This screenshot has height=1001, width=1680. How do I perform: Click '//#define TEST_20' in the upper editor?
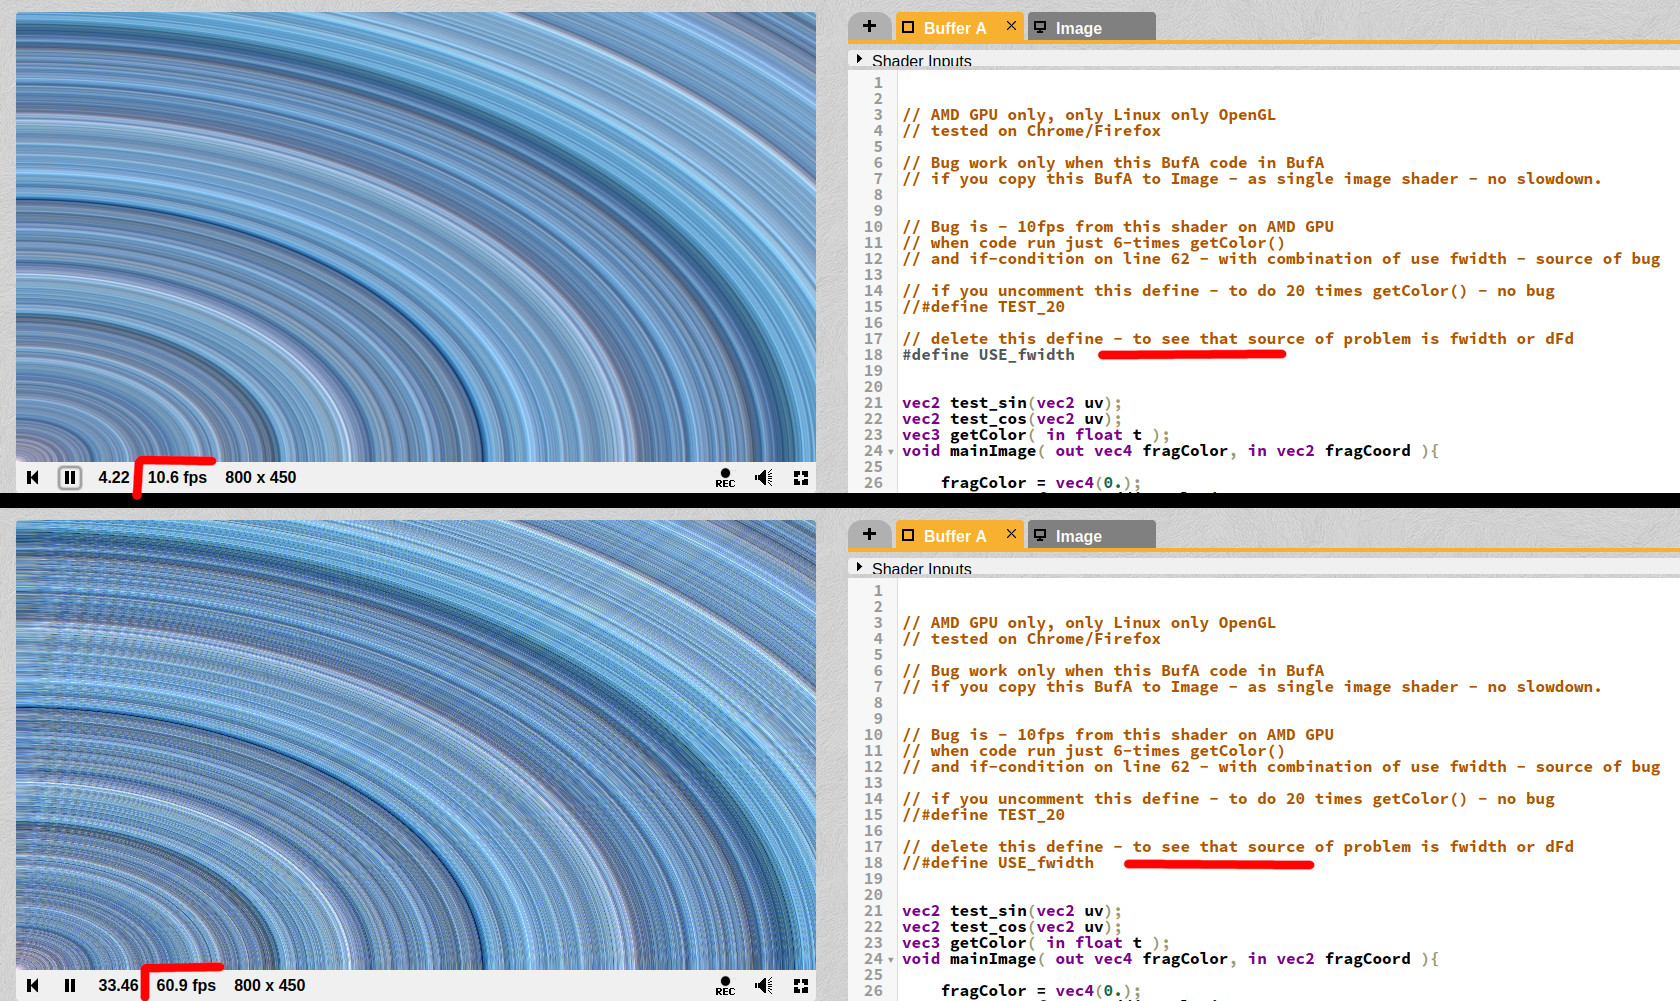click(983, 307)
